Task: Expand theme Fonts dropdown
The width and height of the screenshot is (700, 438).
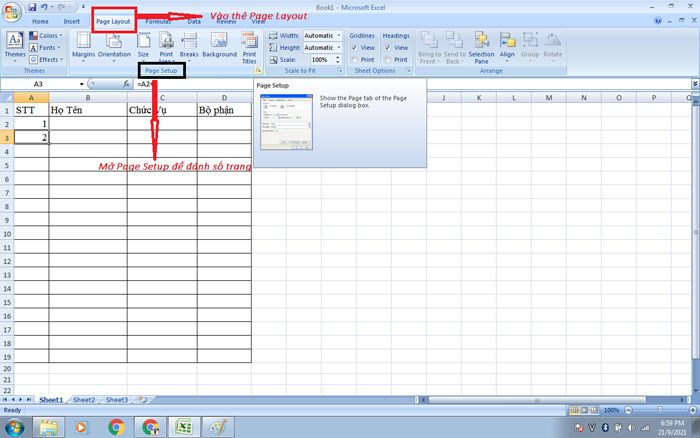Action: tap(45, 47)
